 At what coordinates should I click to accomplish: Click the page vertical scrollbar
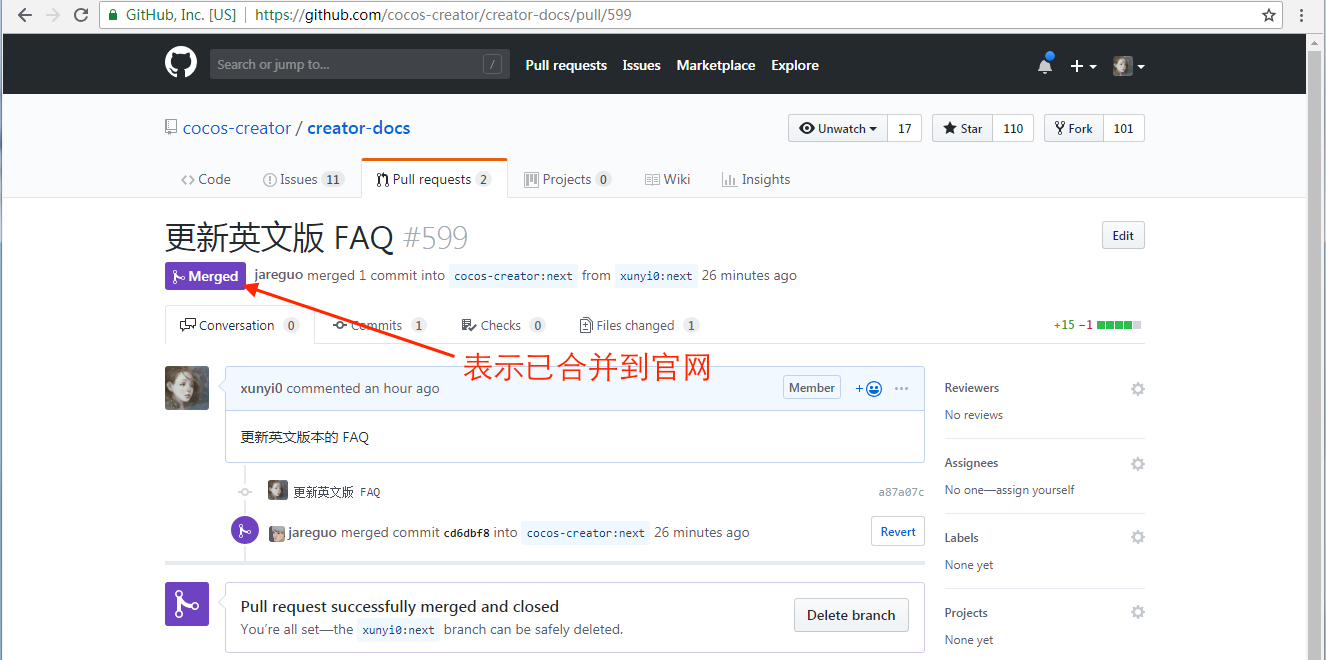1316,345
